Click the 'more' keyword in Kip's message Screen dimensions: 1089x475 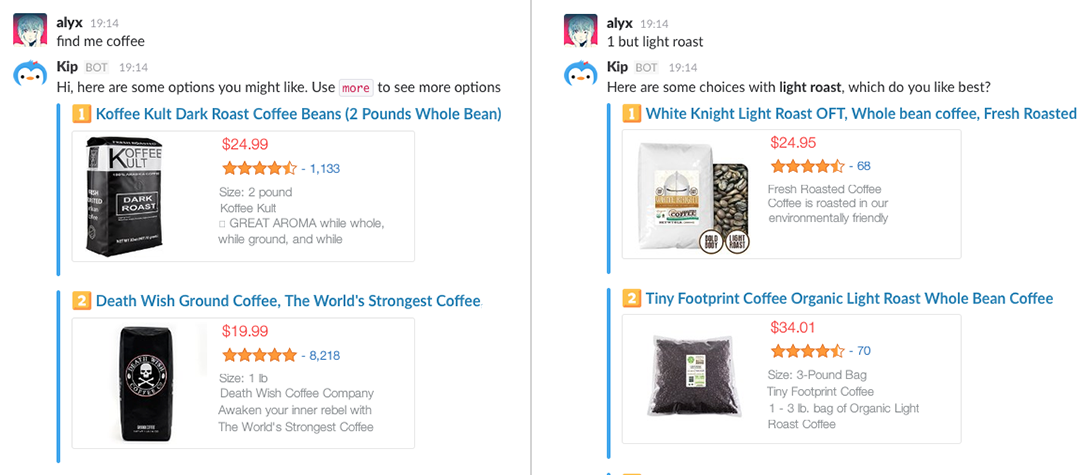(355, 88)
